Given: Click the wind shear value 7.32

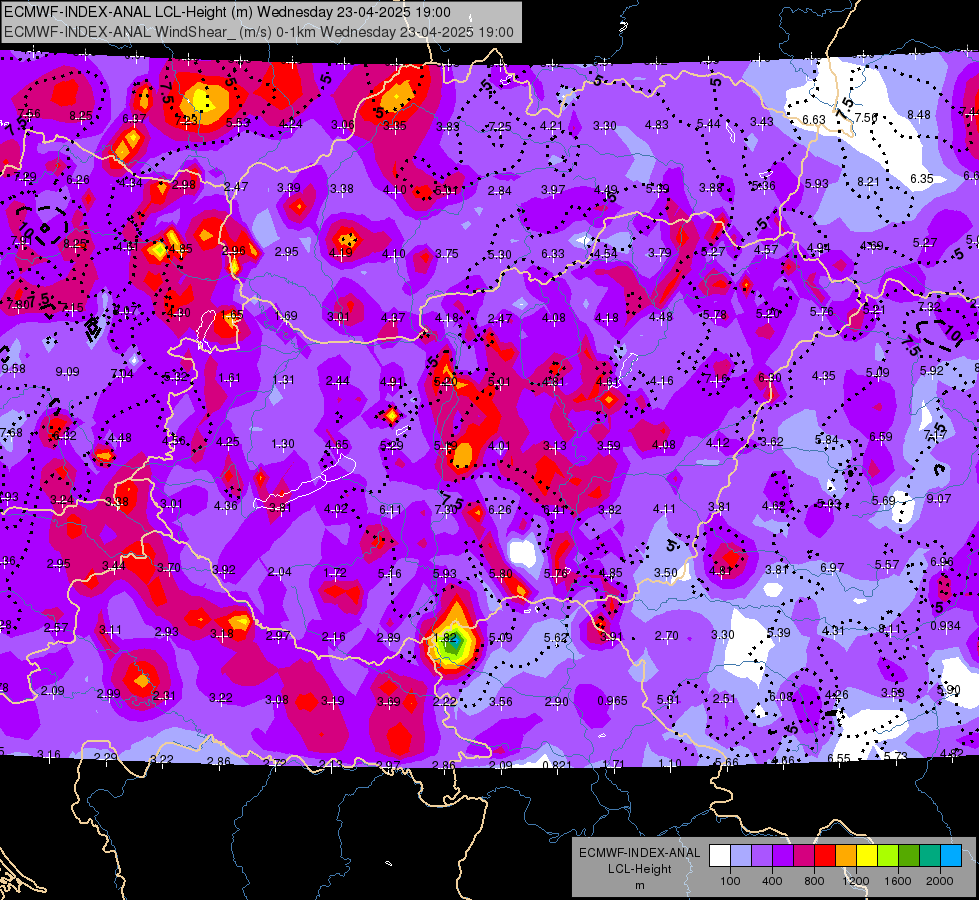Looking at the screenshot, I should 929,307.
